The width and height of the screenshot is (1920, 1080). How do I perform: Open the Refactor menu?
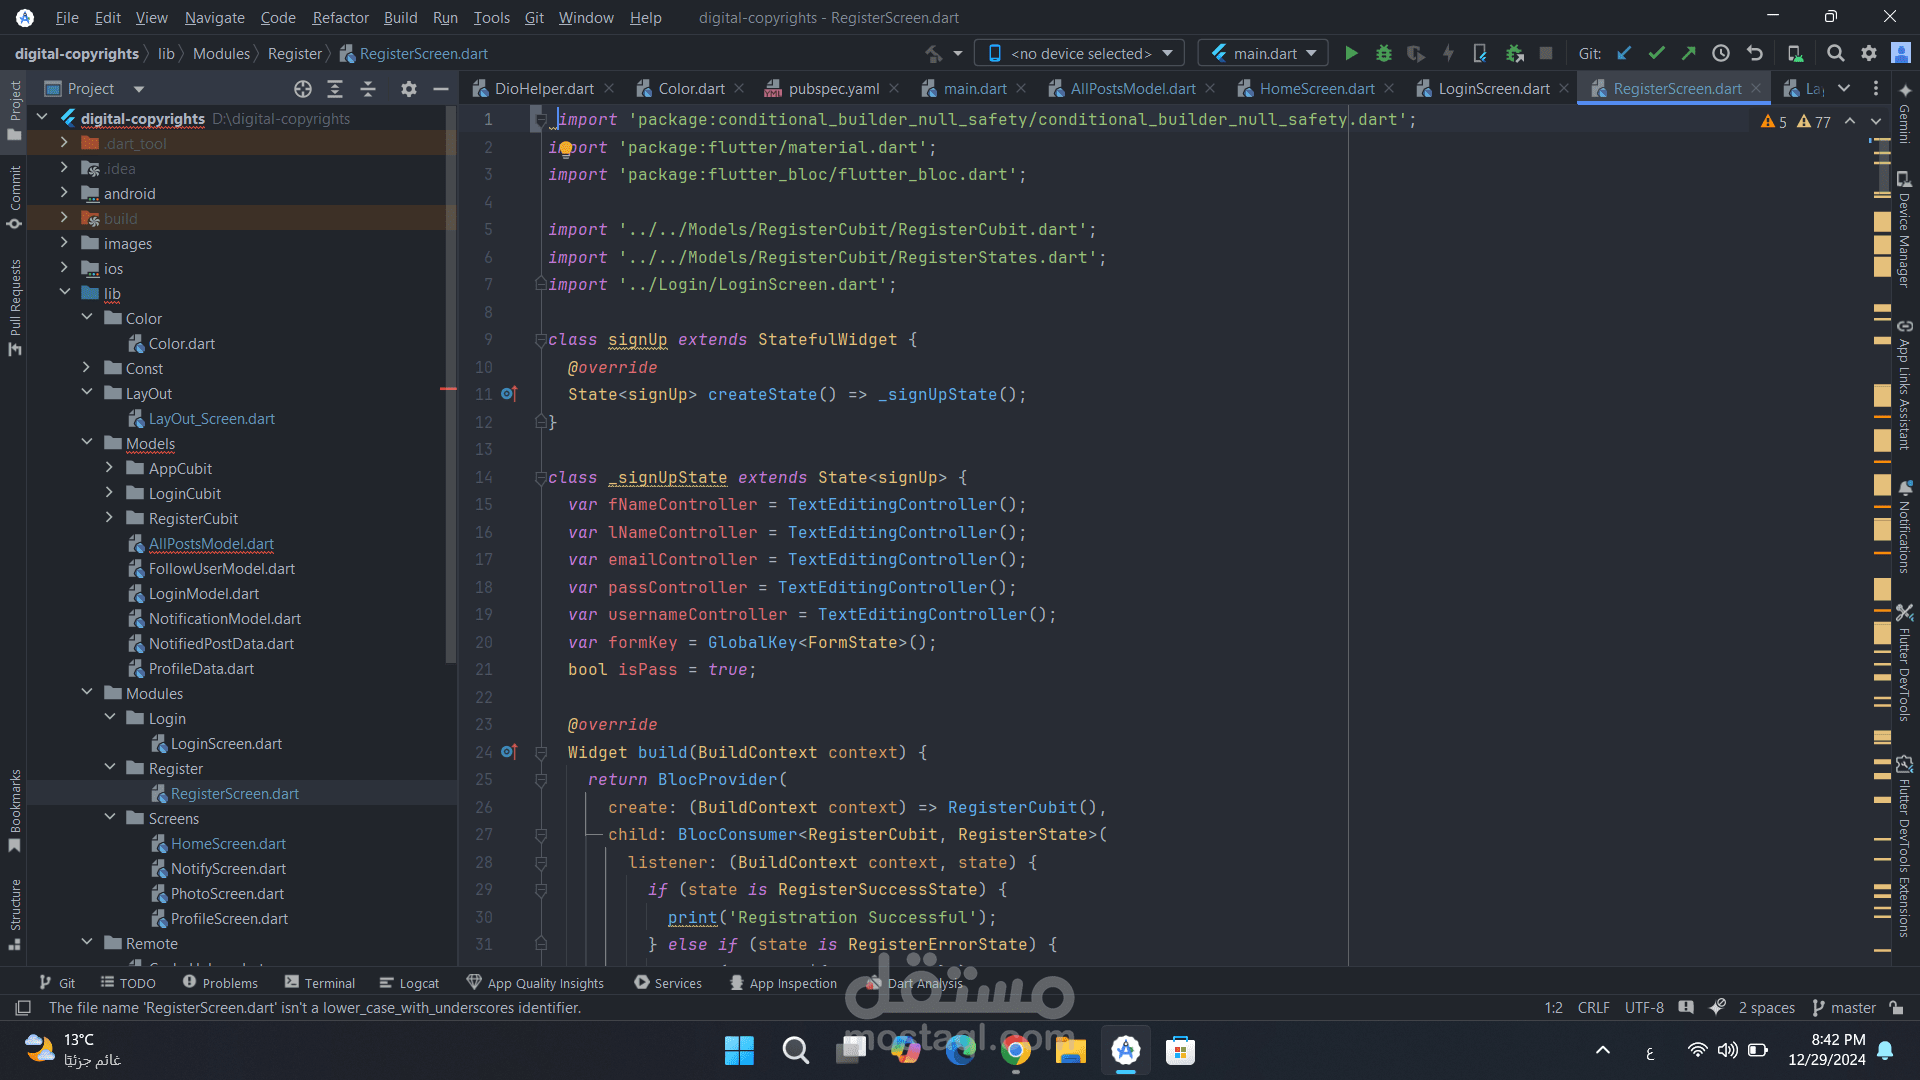340,18
